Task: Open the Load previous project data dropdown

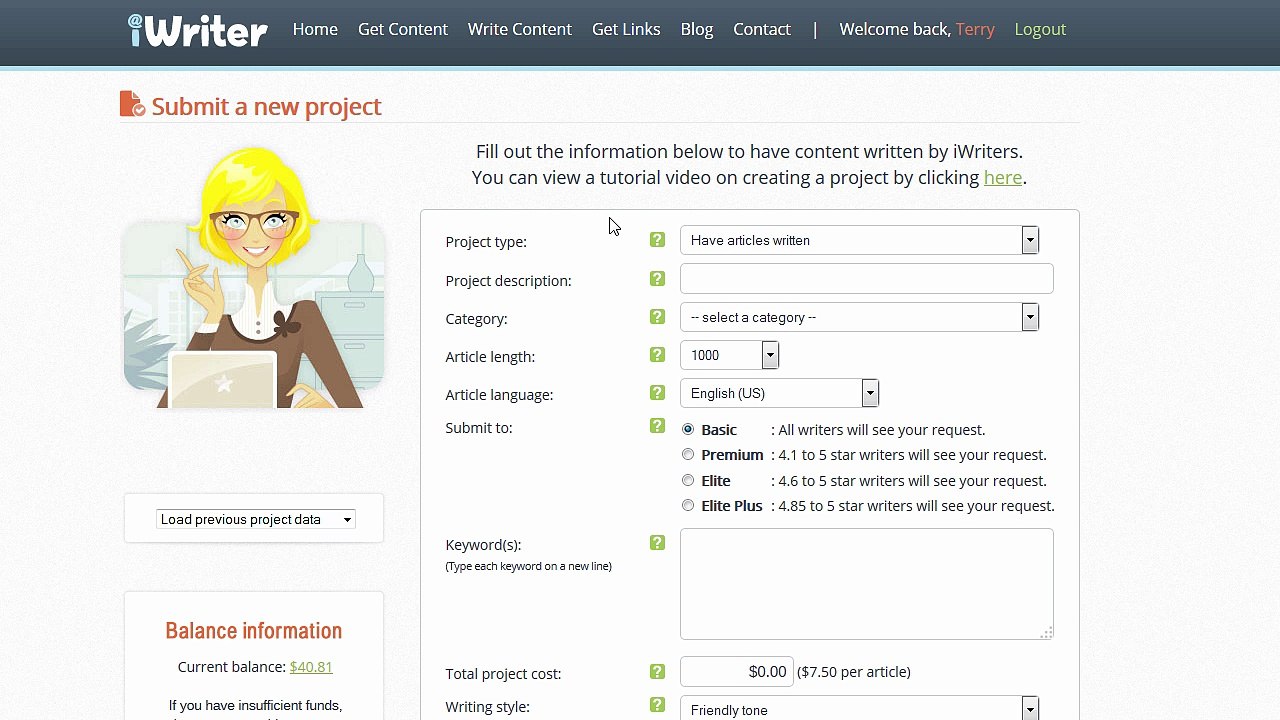Action: [255, 519]
